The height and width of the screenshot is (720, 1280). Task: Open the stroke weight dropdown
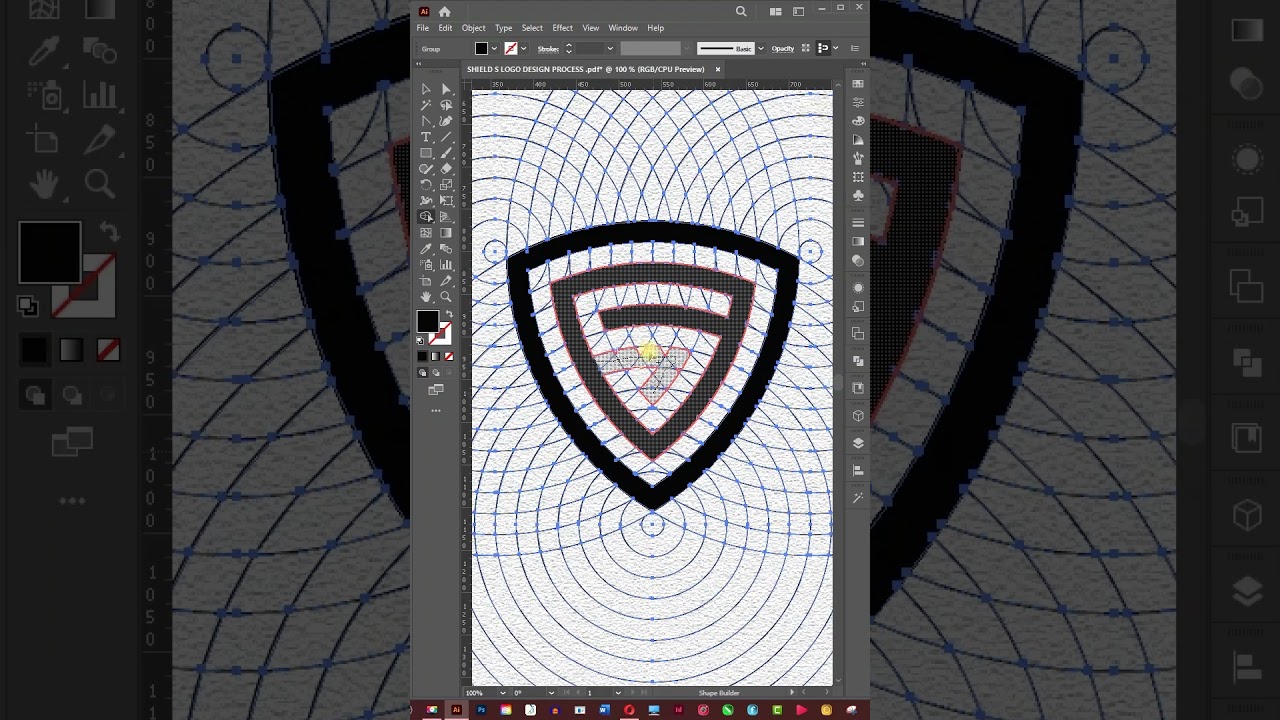[x=609, y=48]
